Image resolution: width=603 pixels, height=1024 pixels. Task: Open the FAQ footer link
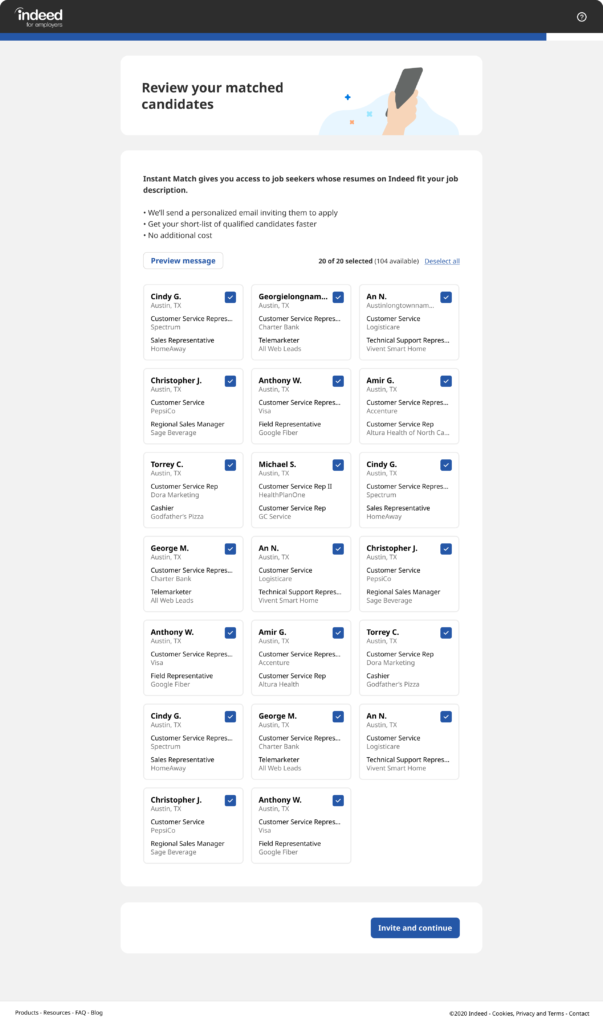tap(80, 1013)
